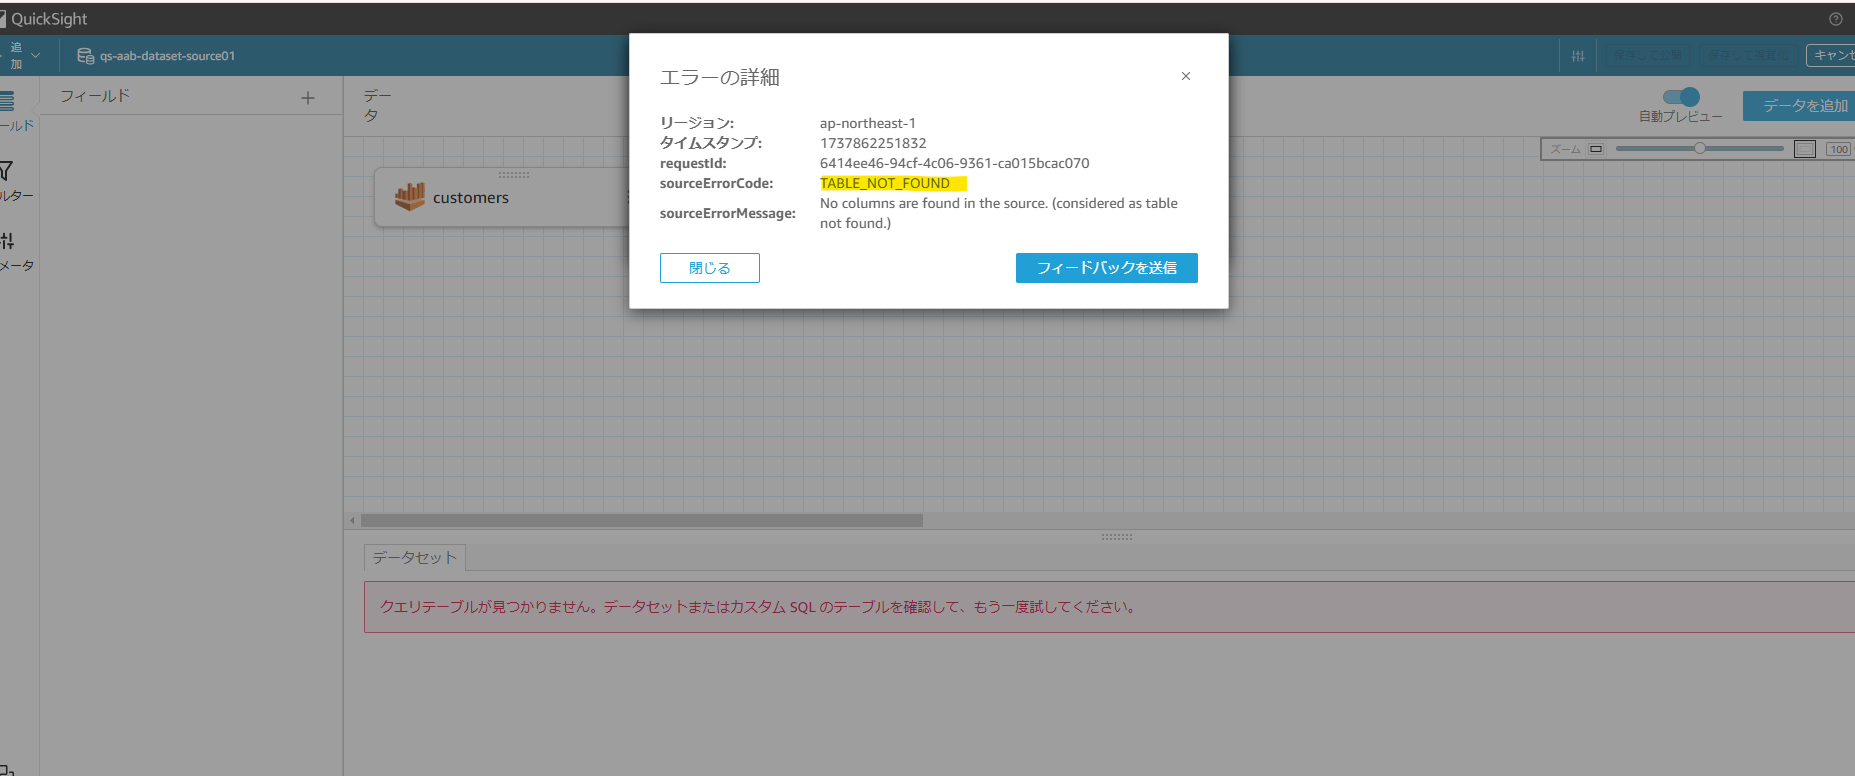Click the dataset icon beside qs-aab-dataset-source01

pos(86,56)
